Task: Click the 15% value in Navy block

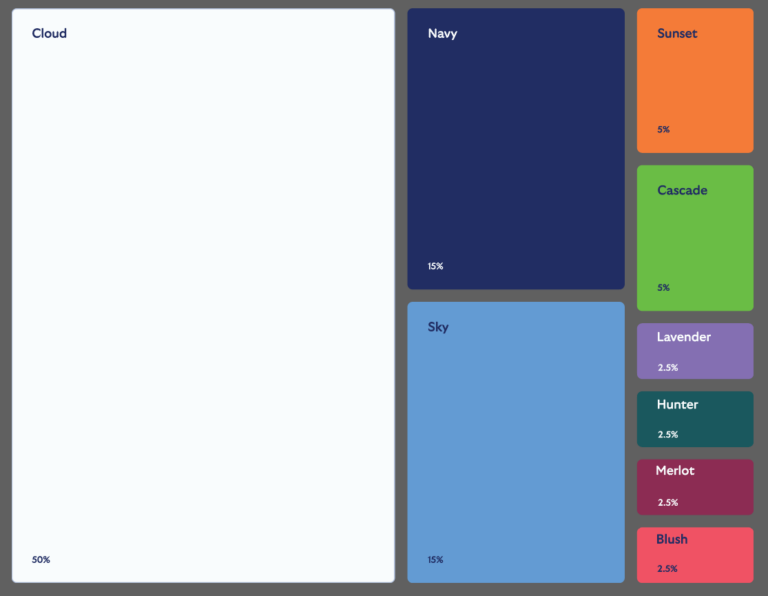Action: (435, 266)
